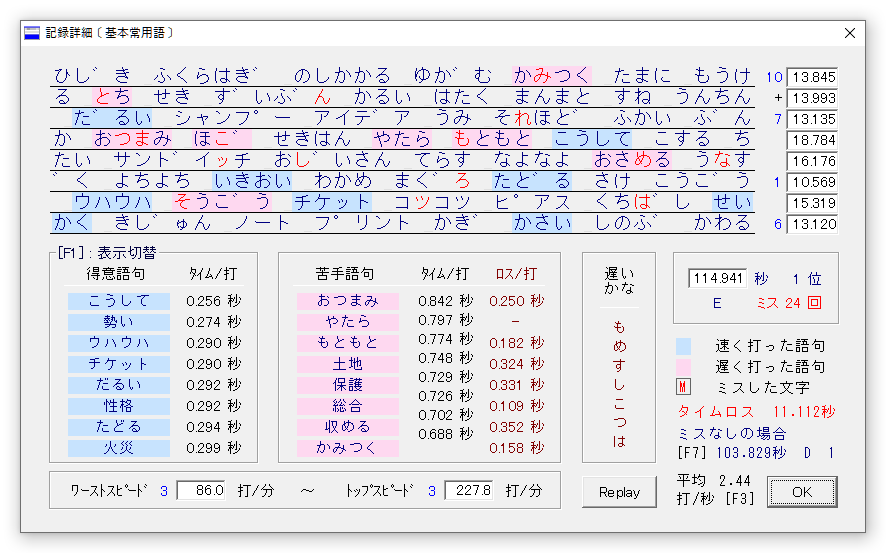Screen dimensions: 886x553
Task: Select strong phrase こうして in list
Action: pyautogui.click(x=119, y=301)
